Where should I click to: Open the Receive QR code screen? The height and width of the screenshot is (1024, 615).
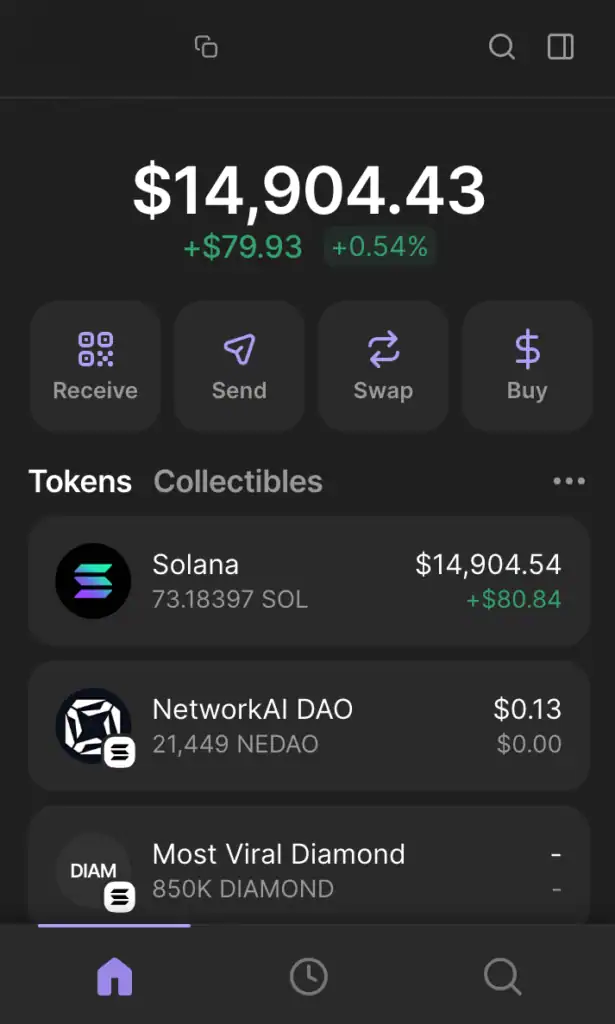(94, 365)
